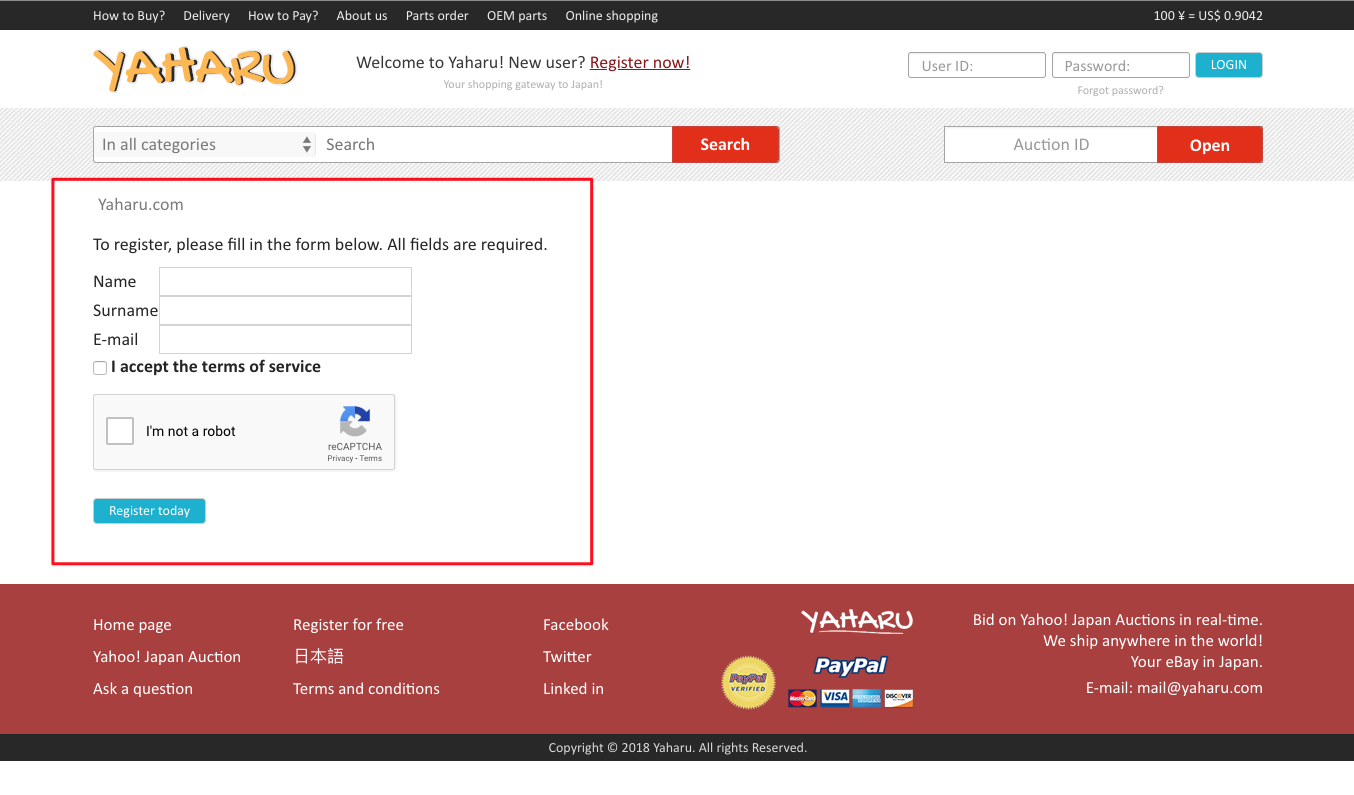The width and height of the screenshot is (1354, 795).
Task: Go to the Delivery page
Action: tap(206, 16)
